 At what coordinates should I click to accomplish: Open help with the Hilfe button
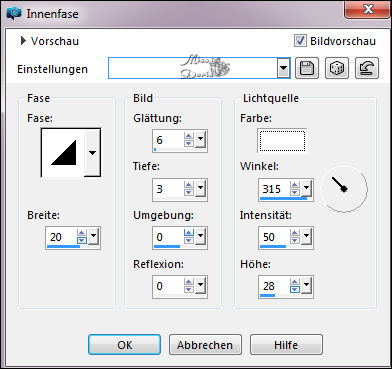click(286, 345)
